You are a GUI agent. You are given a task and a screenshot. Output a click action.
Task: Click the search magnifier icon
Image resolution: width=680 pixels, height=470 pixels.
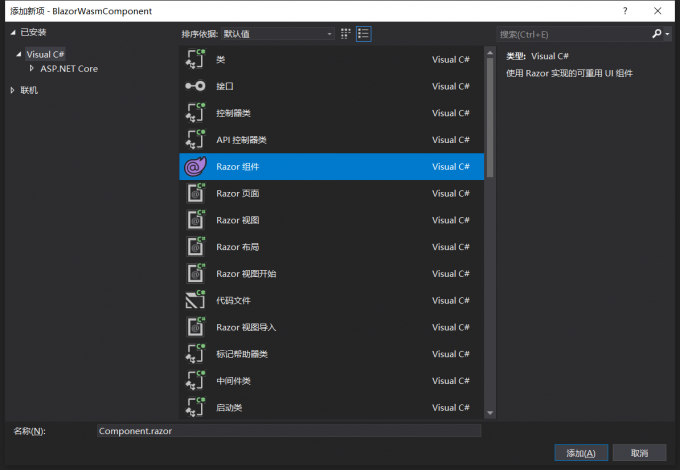657,34
